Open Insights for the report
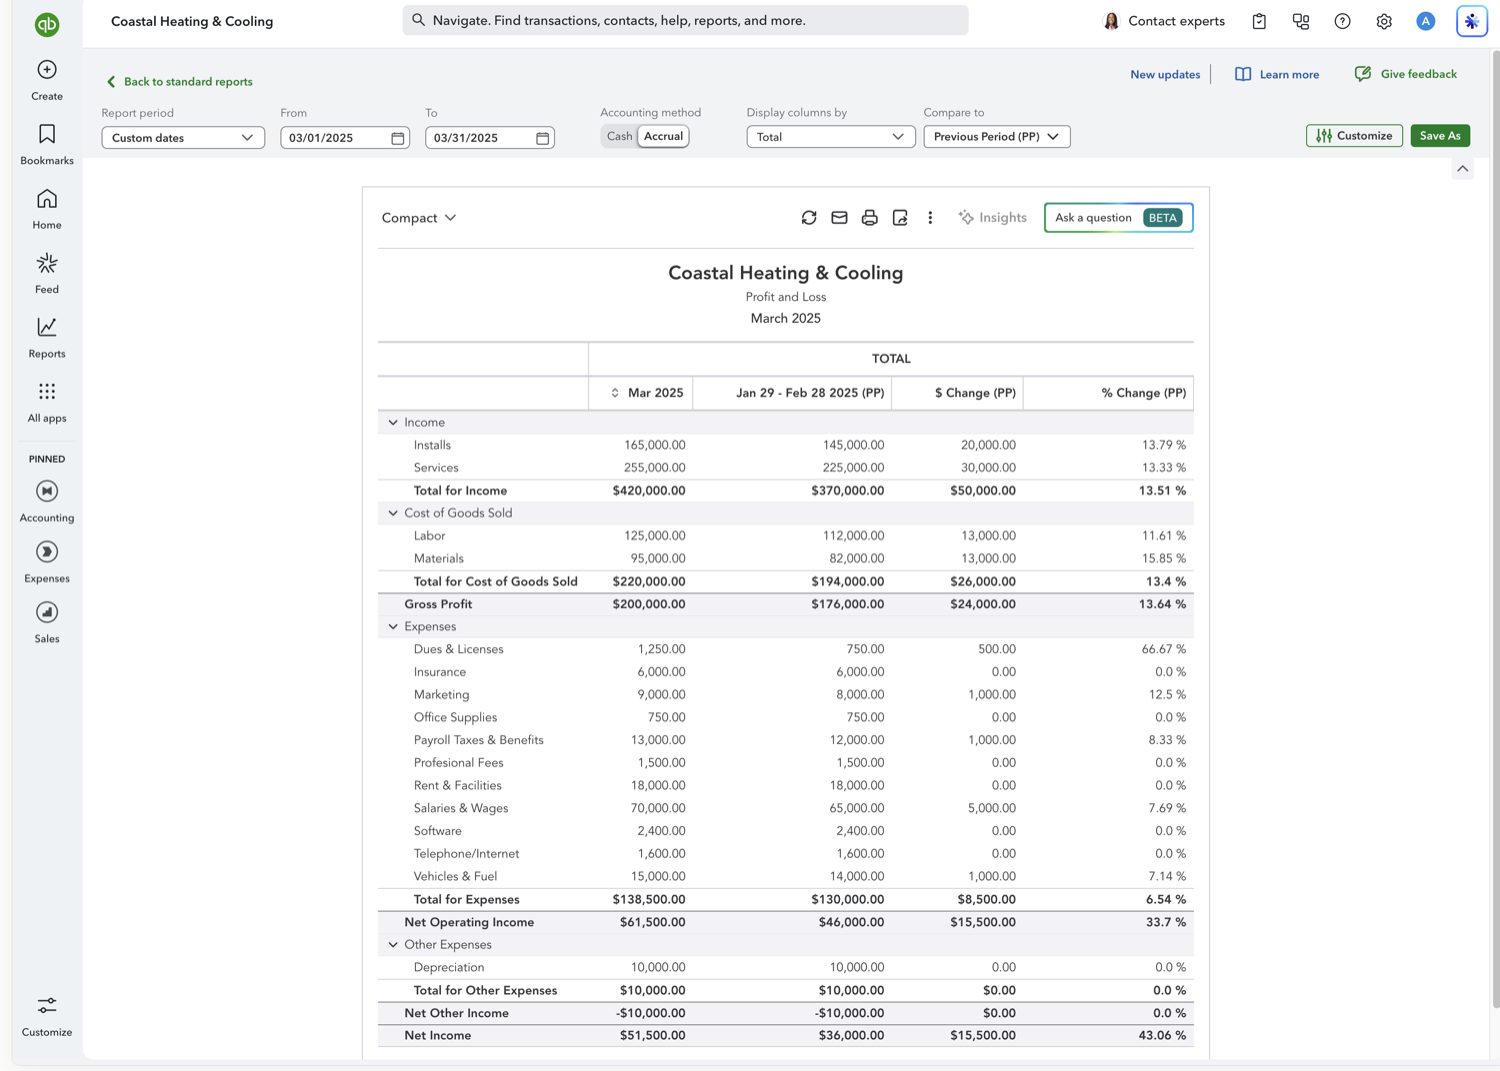Screen dimensions: 1500x1071 (x=992, y=218)
